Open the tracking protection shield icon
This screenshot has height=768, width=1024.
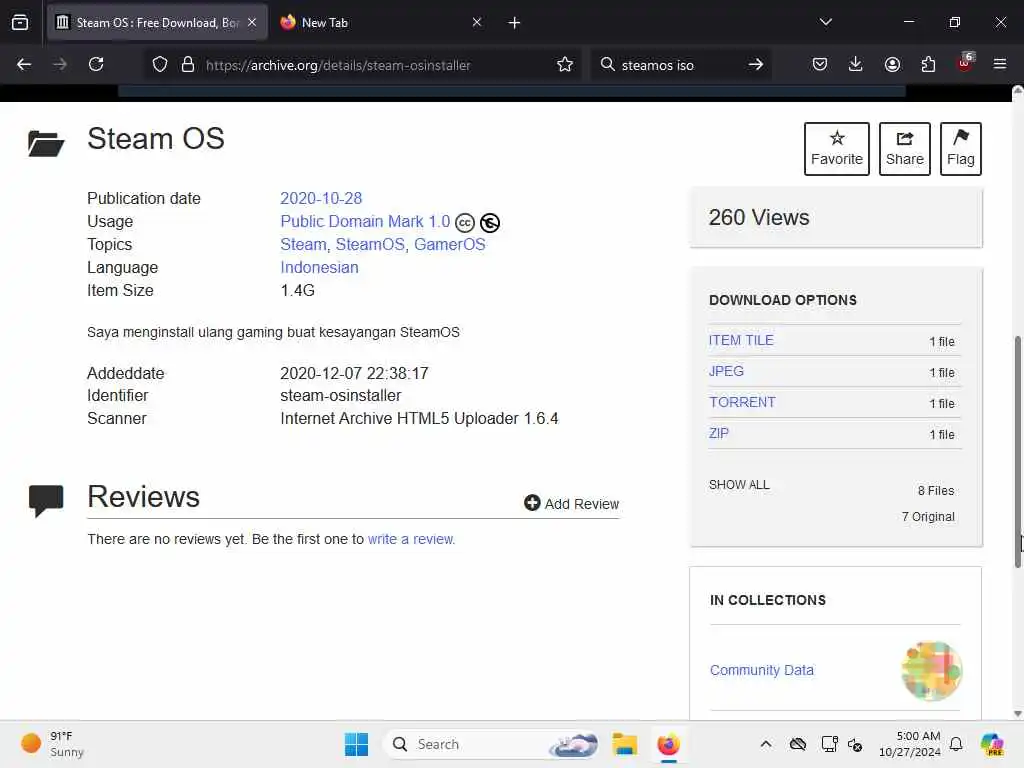(x=160, y=64)
